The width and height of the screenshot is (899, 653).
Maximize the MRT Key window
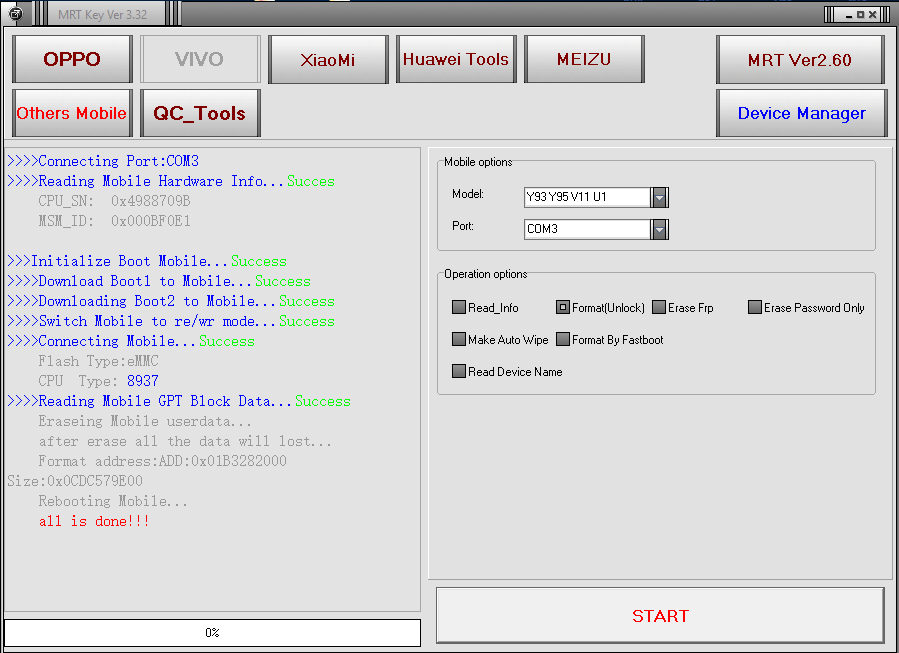860,15
